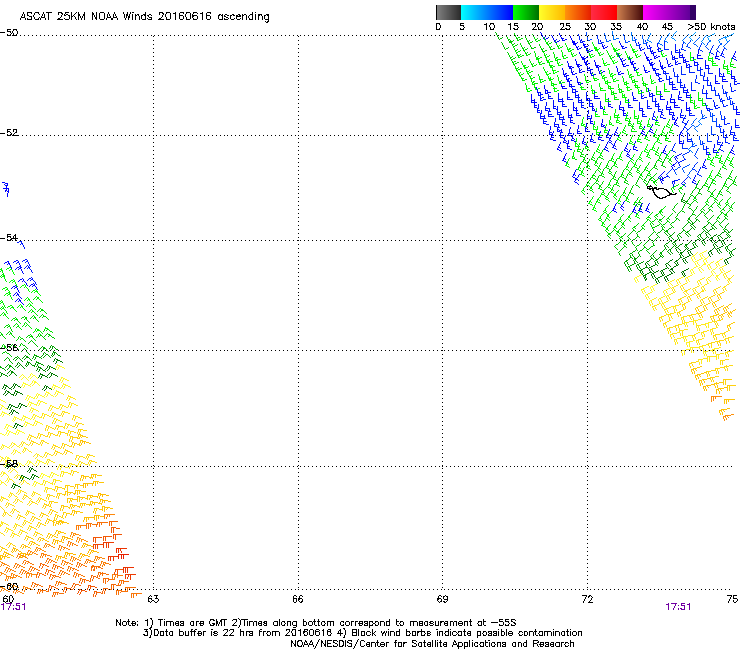Click the dark purple 45-50 legend segment
740x650 pixels.
click(x=682, y=12)
